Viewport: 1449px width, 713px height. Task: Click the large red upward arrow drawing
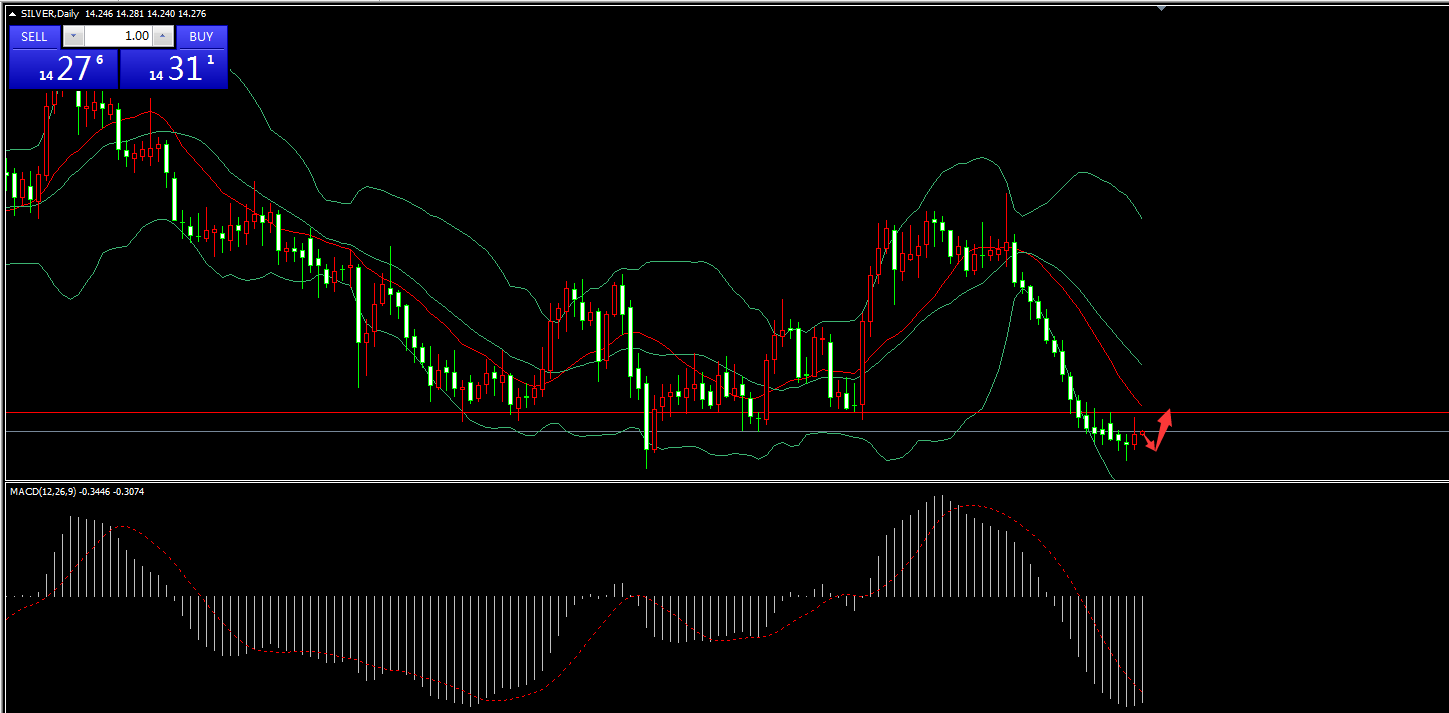click(x=1162, y=428)
